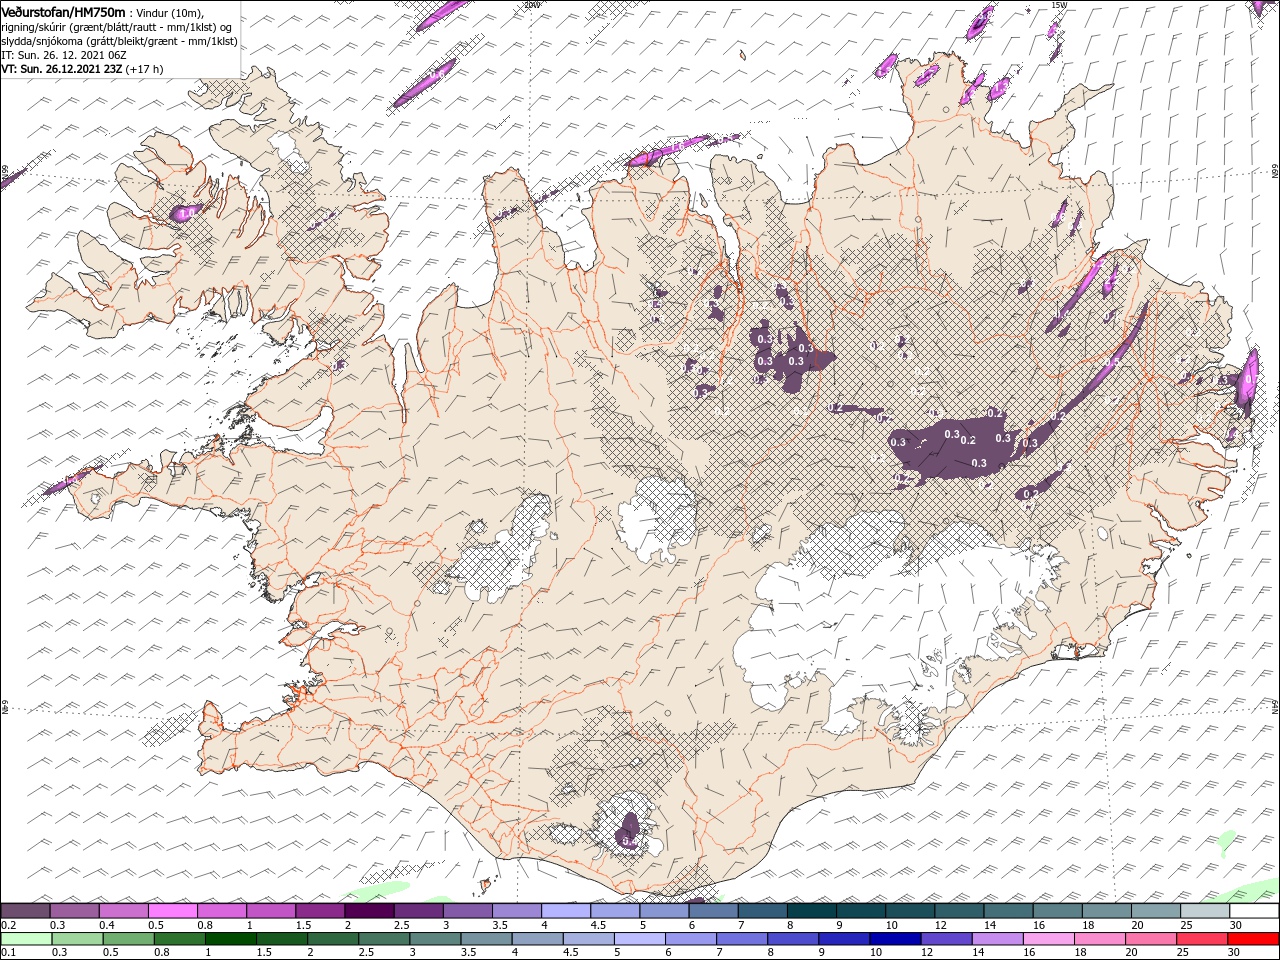
Task: Click the 'VT: Sun. 26.12.2021 23Z (+17 h)' line
Action: pyautogui.click(x=82, y=69)
